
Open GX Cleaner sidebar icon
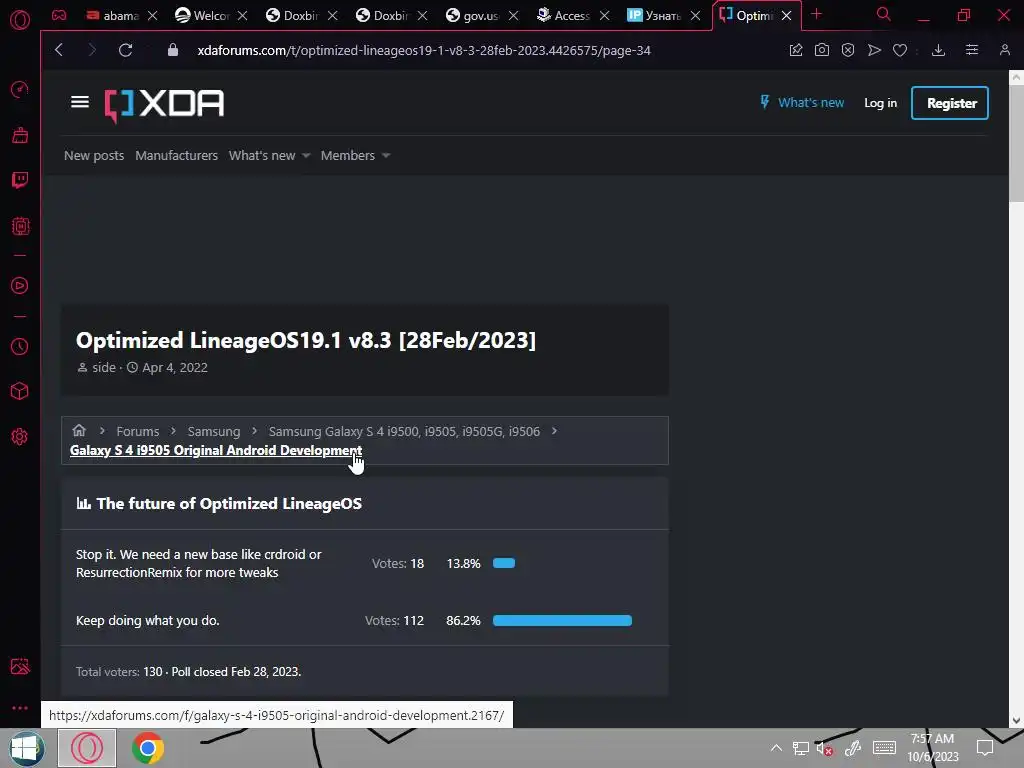click(x=20, y=135)
